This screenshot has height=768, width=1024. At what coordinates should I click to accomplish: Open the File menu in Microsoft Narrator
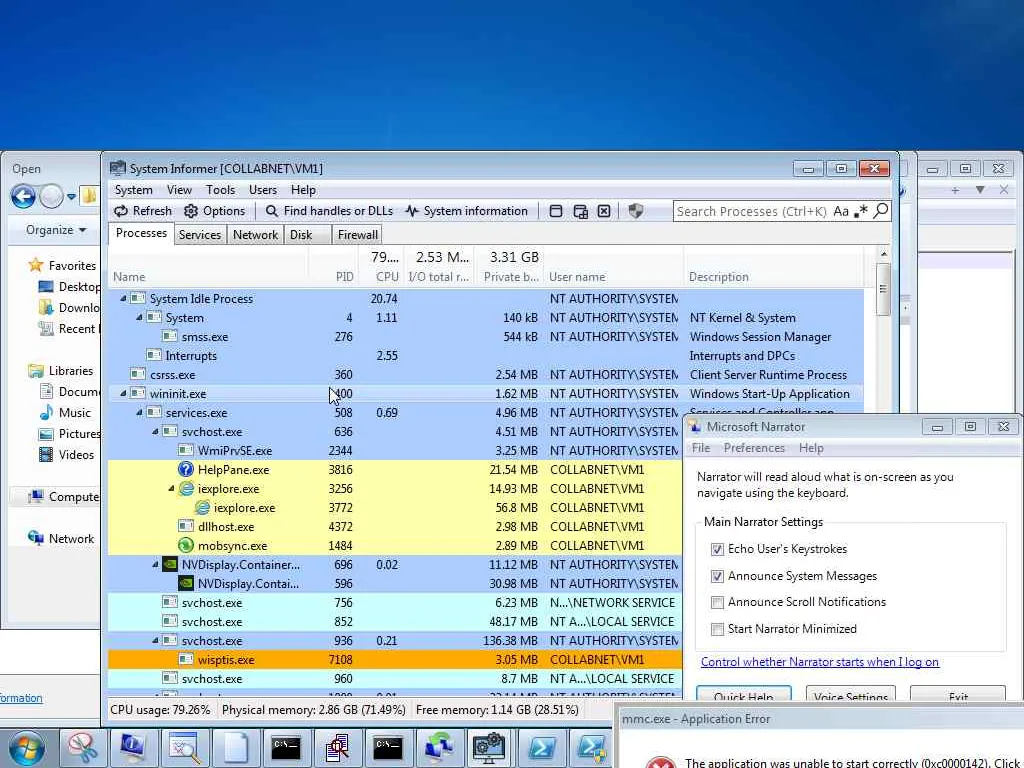pos(701,448)
